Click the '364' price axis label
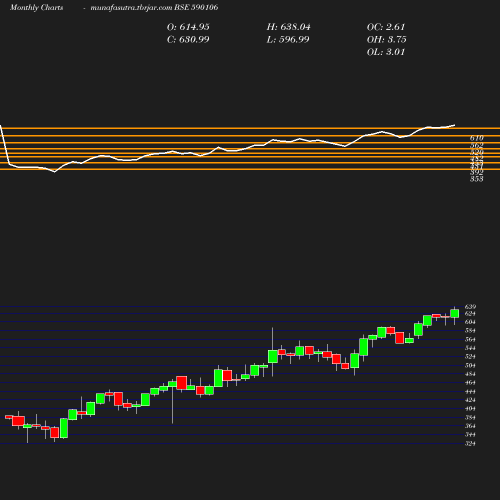500x500 pixels. 470,426
